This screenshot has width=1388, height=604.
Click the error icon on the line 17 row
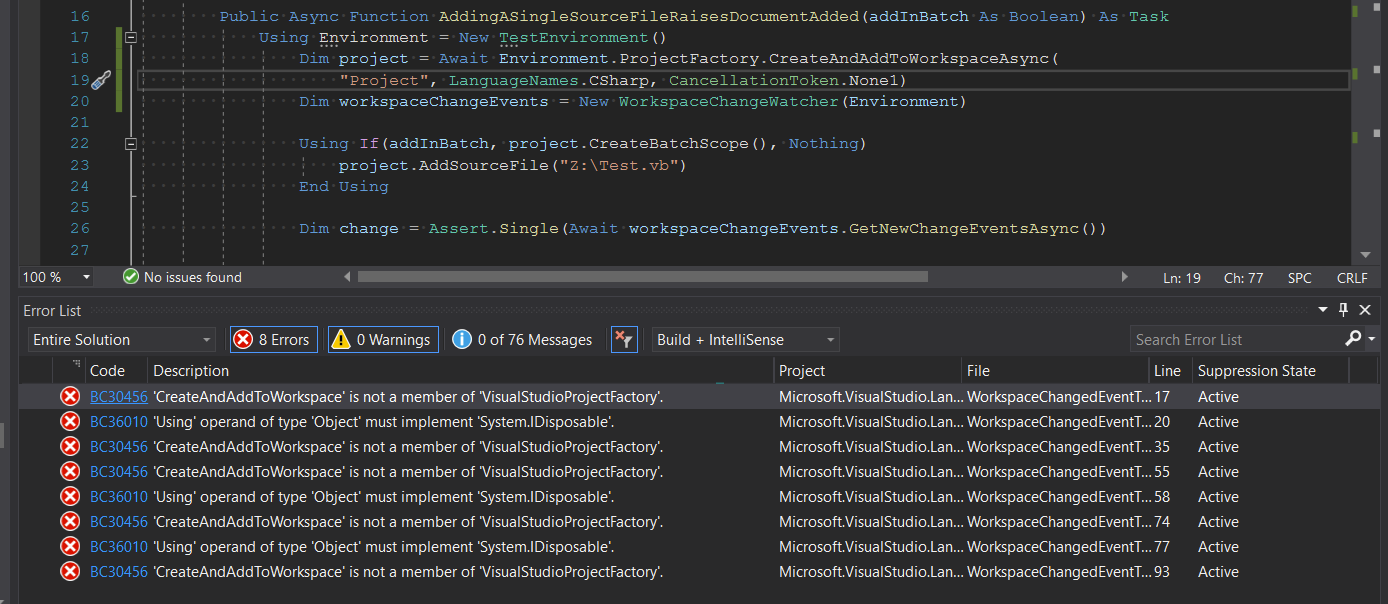click(x=70, y=397)
